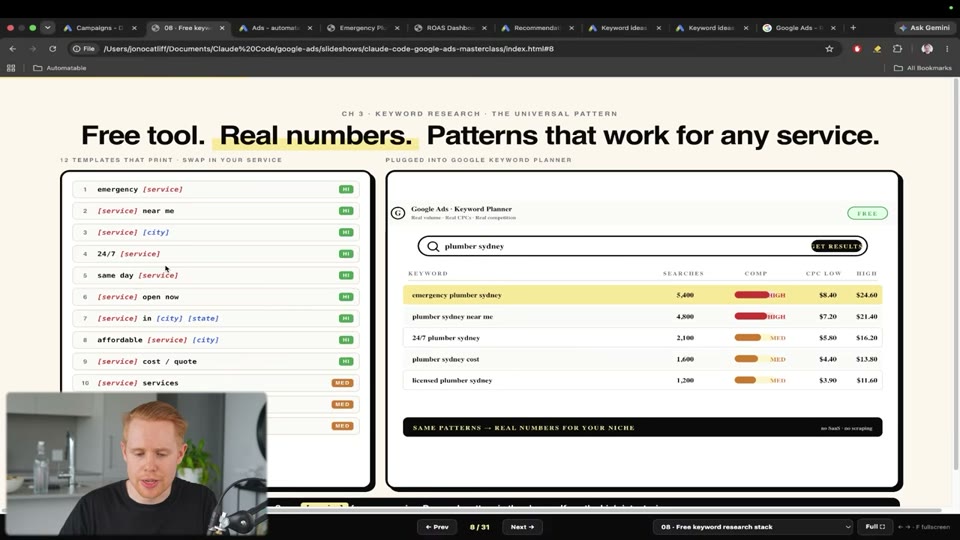Expand the tab search dropdown arrow
The width and height of the screenshot is (960, 540).
click(x=48, y=28)
